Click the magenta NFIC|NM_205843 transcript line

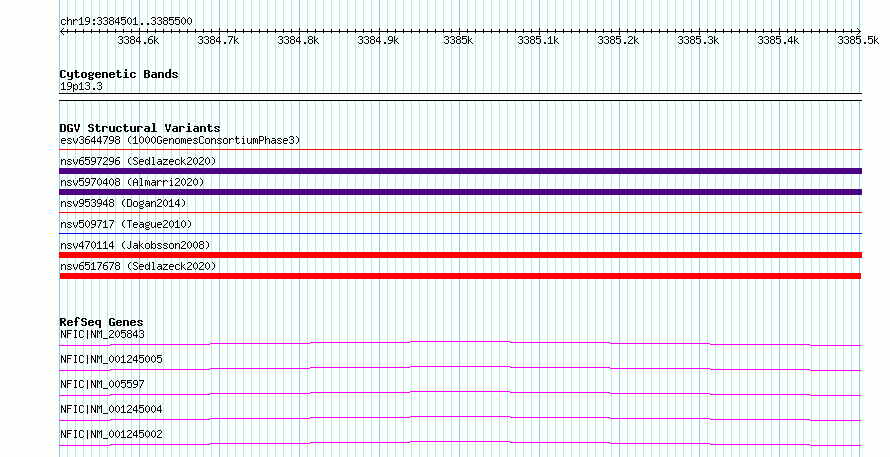click(x=460, y=343)
